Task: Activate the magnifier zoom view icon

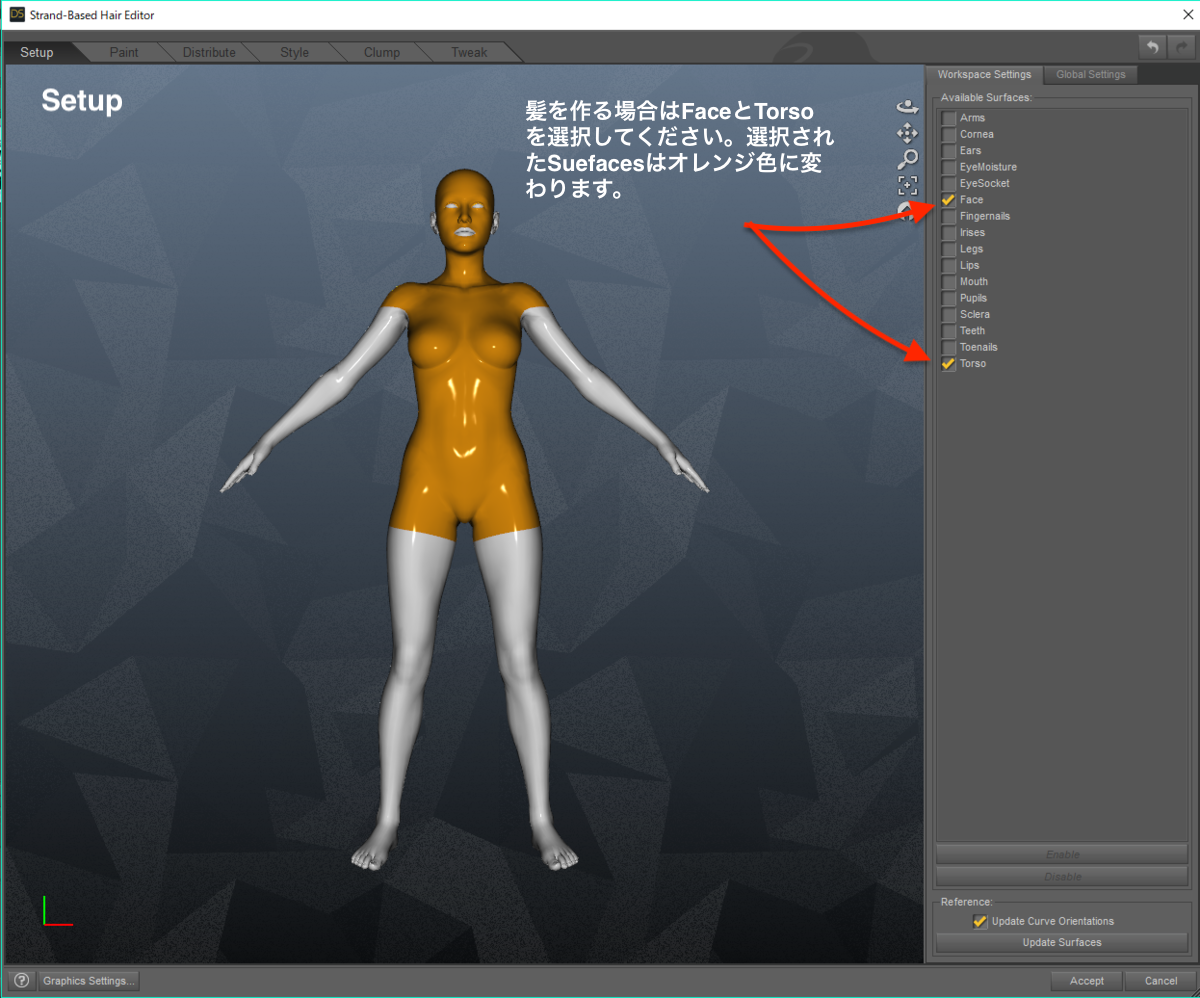Action: (908, 159)
